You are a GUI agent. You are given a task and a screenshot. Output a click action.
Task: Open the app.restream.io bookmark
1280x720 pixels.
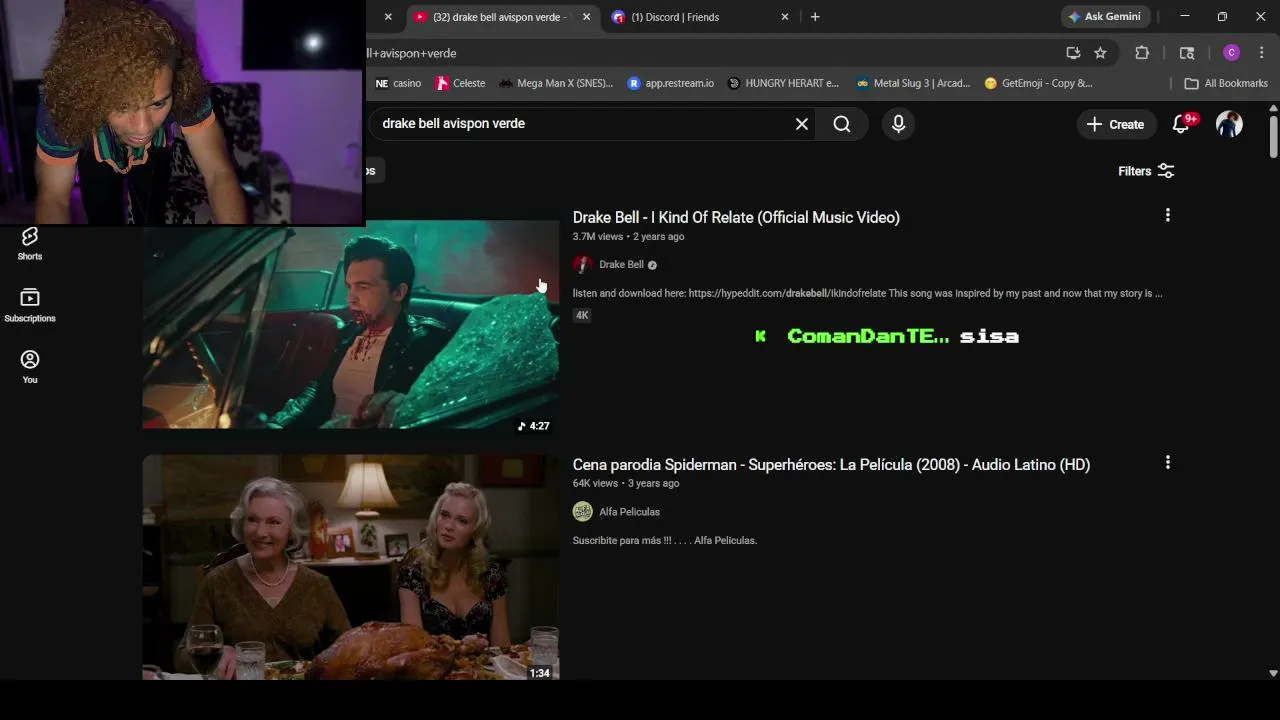pyautogui.click(x=670, y=83)
